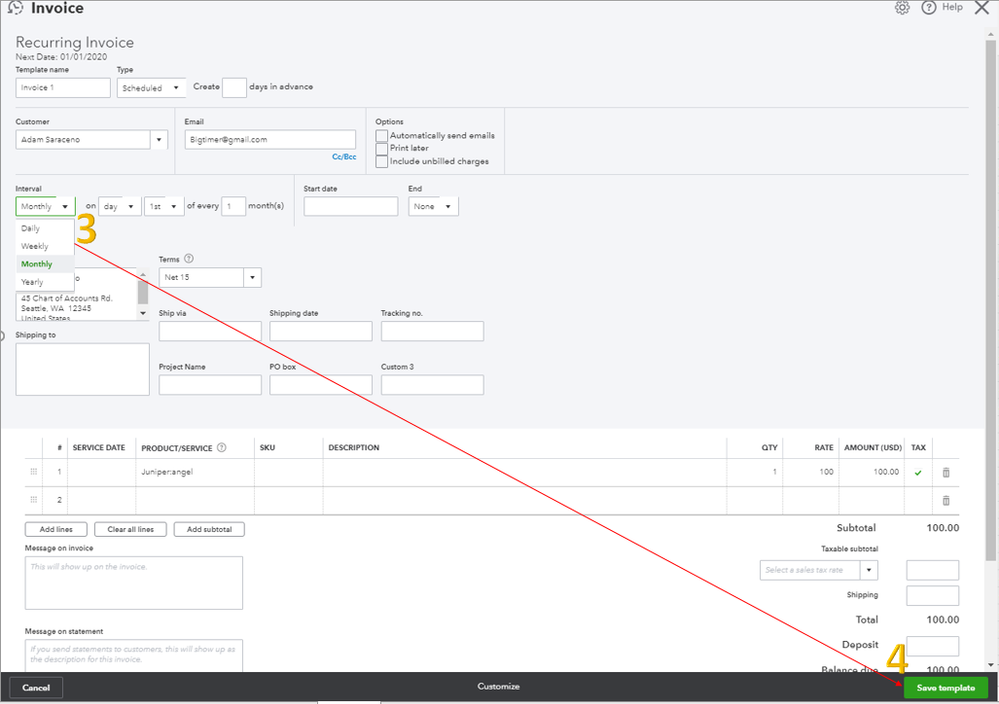Enable Automatically send emails
This screenshot has height=704, width=999.
coord(382,136)
